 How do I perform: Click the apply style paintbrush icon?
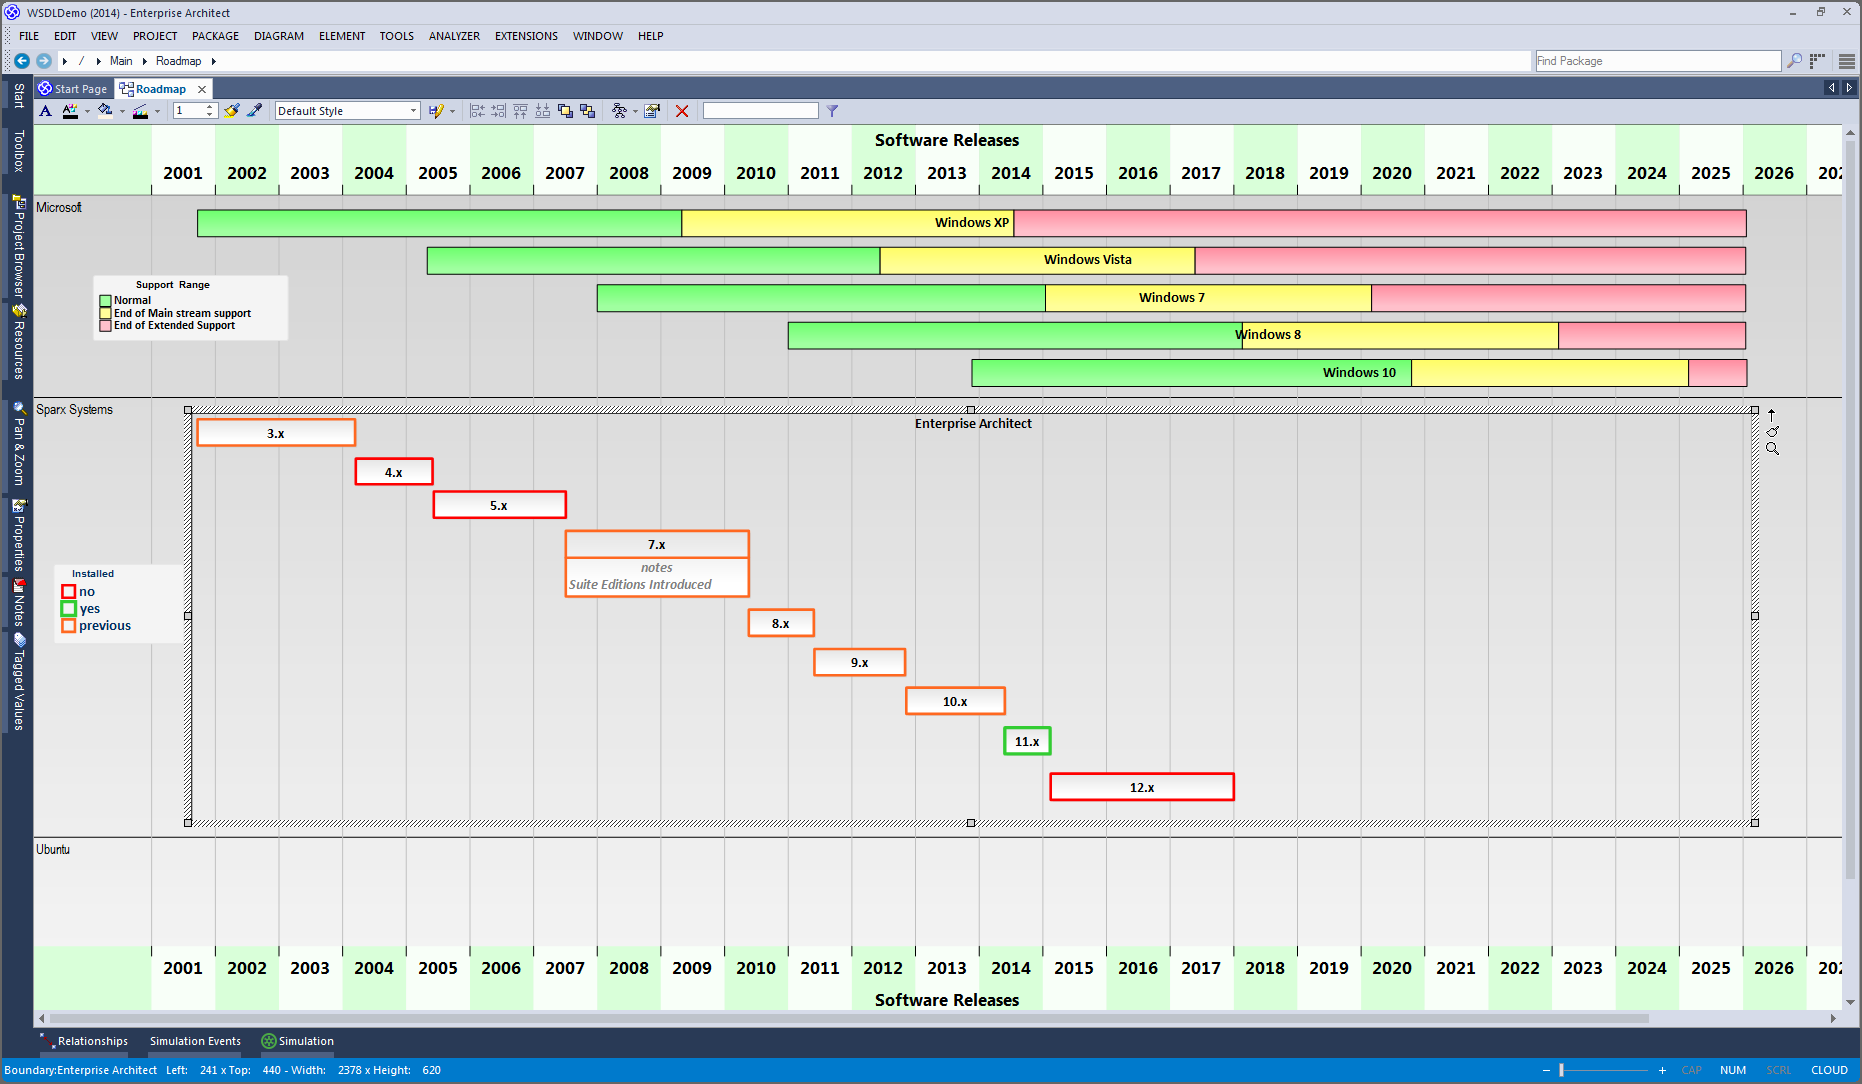(x=232, y=111)
